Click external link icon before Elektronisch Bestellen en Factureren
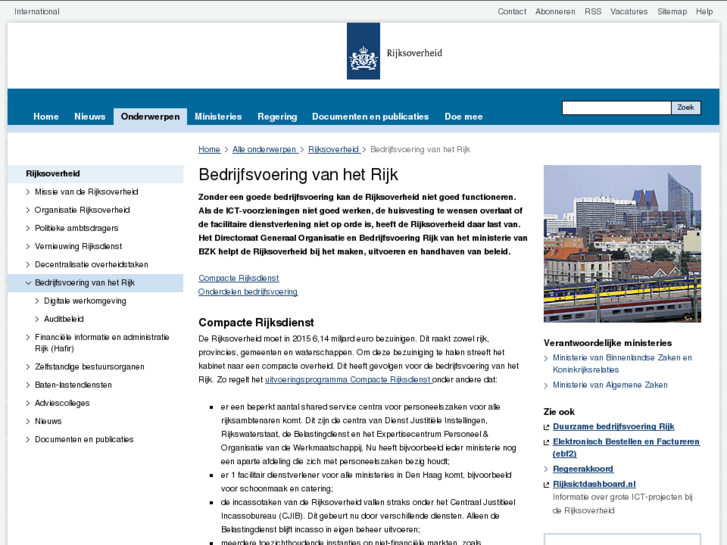This screenshot has height=545, width=727. tap(546, 442)
